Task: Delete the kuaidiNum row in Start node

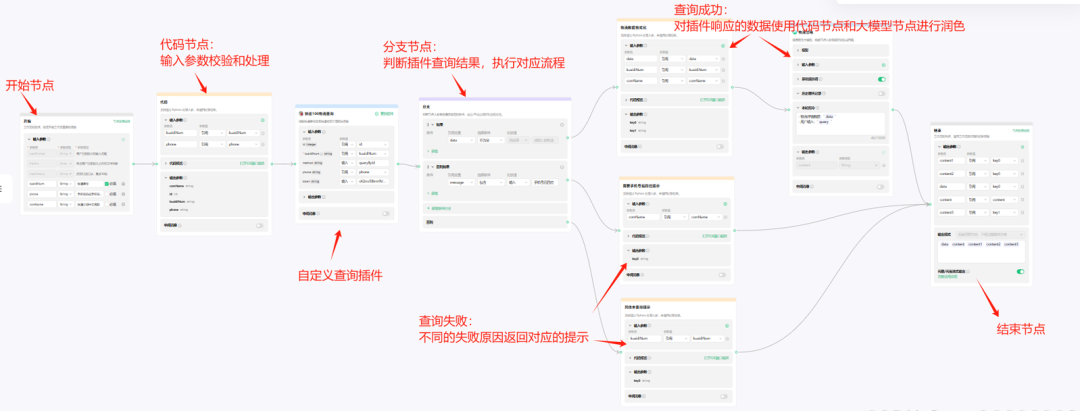Action: [x=123, y=184]
